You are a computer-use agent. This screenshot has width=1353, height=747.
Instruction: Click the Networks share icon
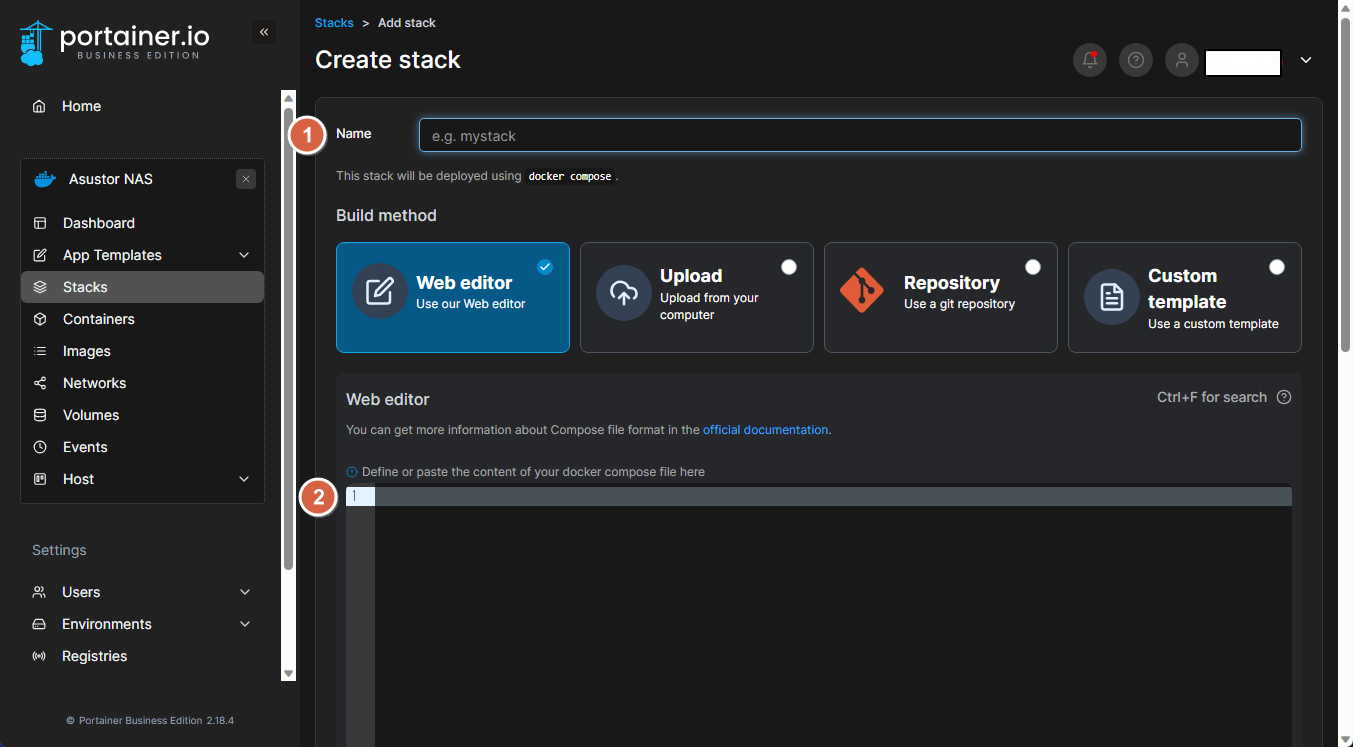(x=40, y=383)
